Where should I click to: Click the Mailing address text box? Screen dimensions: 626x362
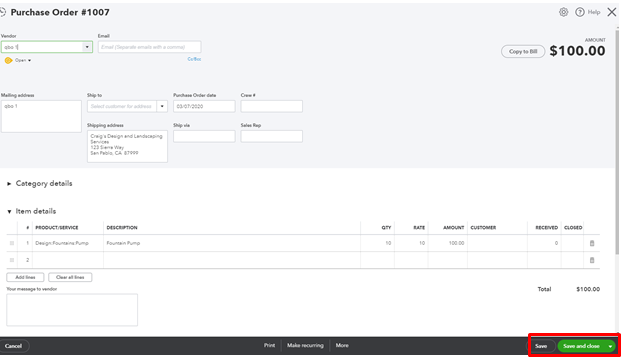click(42, 116)
